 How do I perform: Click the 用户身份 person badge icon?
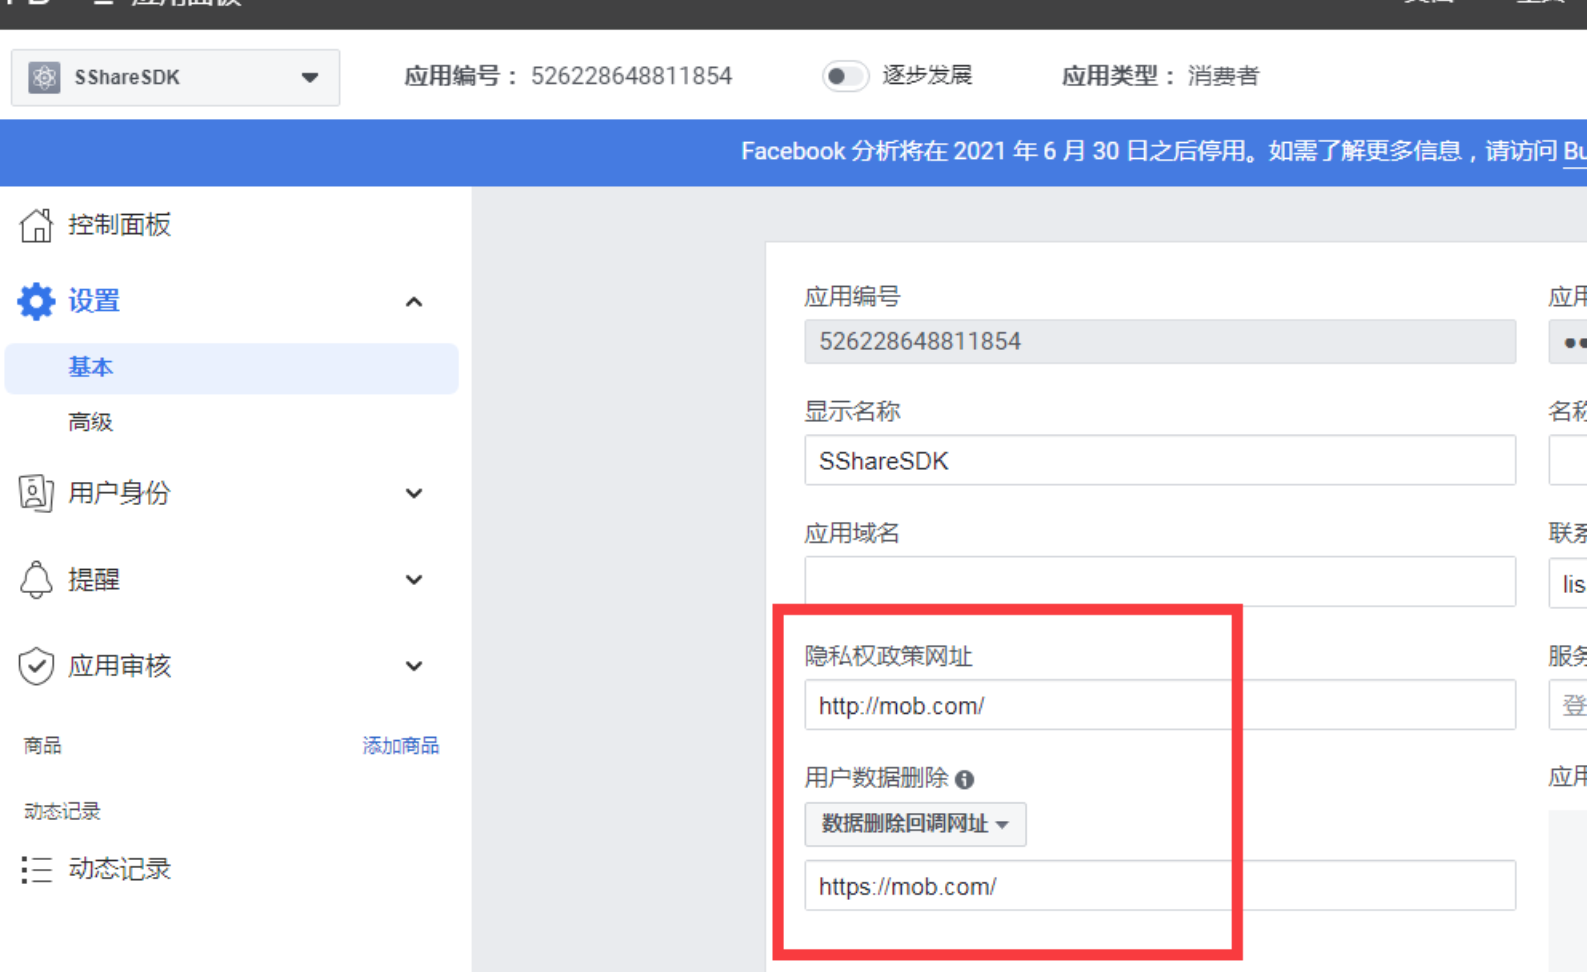[36, 493]
